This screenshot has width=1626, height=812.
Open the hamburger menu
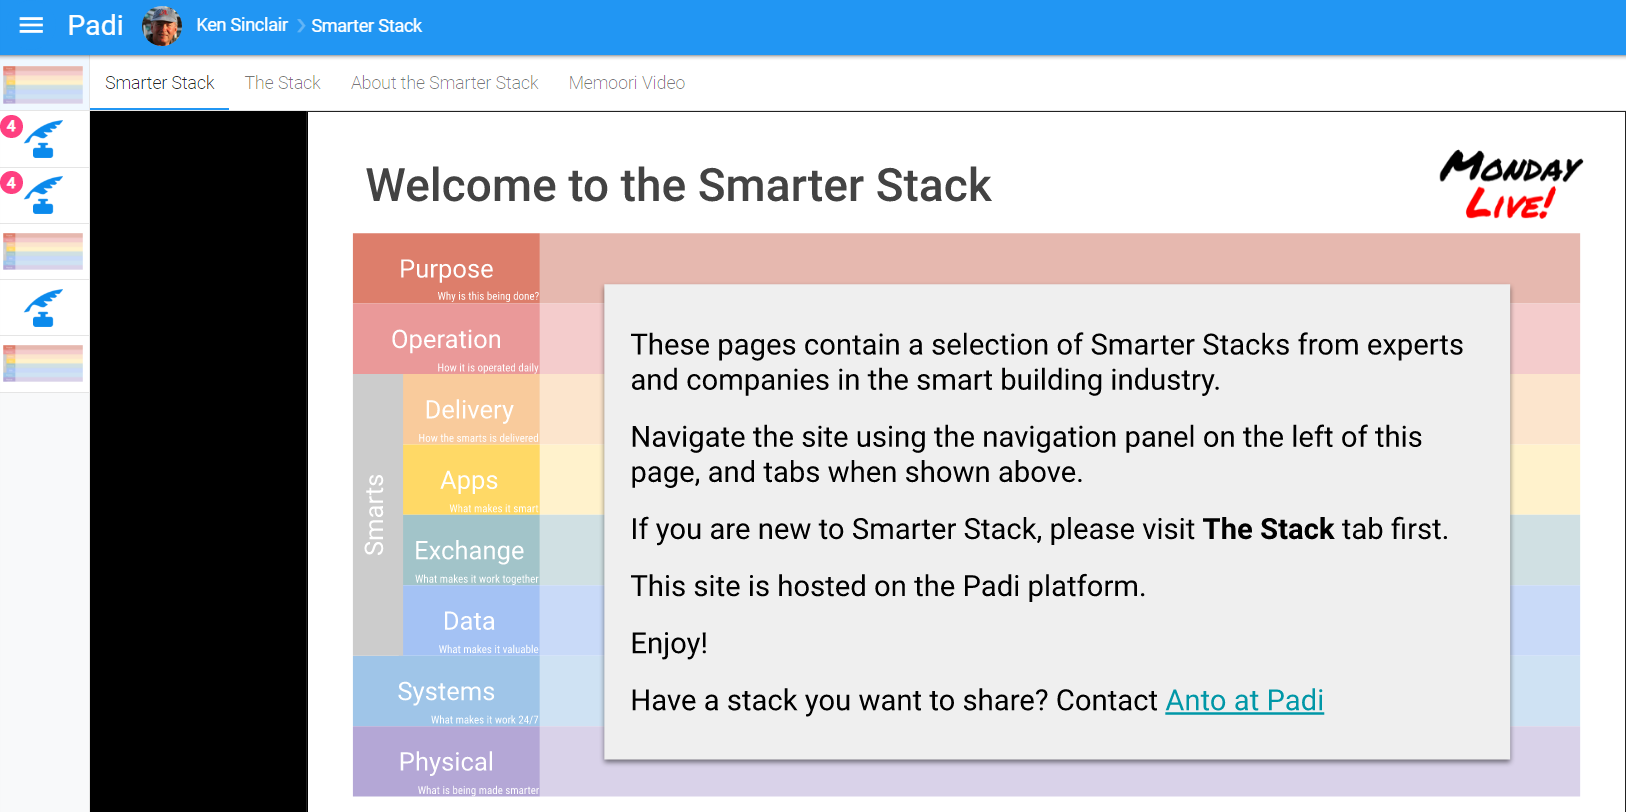(x=31, y=26)
